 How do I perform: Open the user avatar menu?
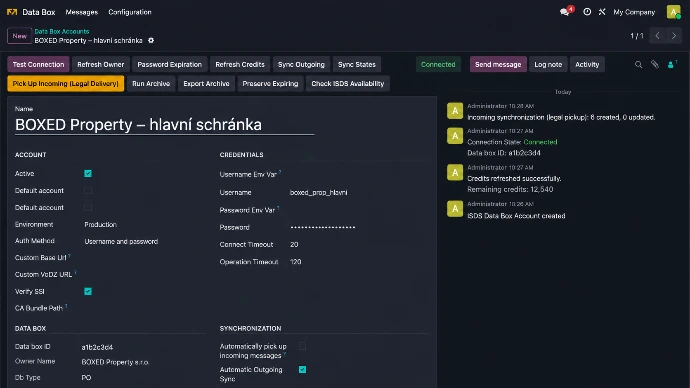tap(673, 12)
